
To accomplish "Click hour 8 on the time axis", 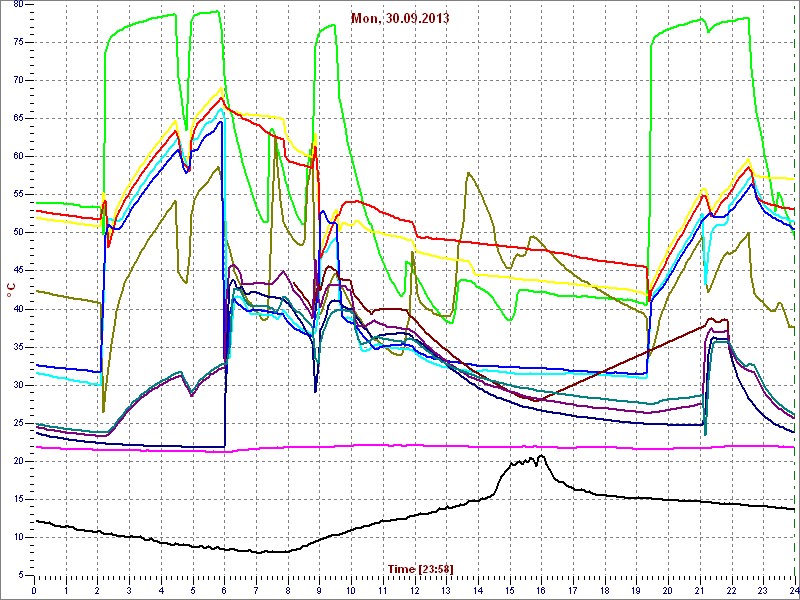I will tap(288, 590).
